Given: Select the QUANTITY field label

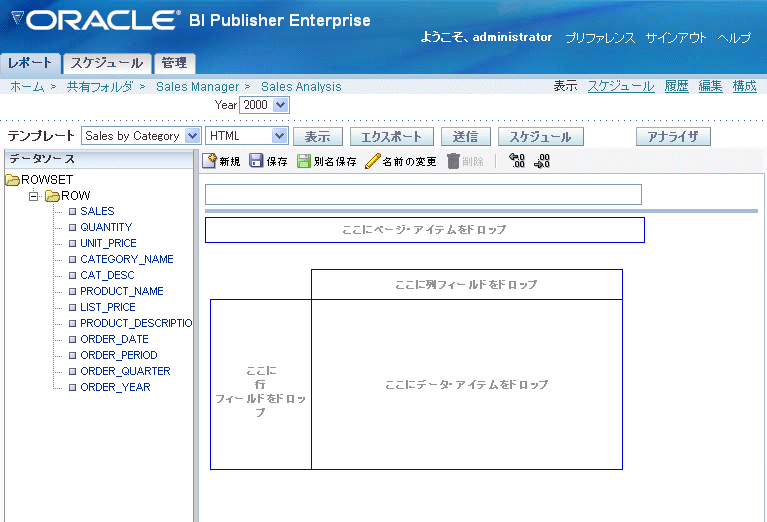Looking at the screenshot, I should [x=106, y=227].
